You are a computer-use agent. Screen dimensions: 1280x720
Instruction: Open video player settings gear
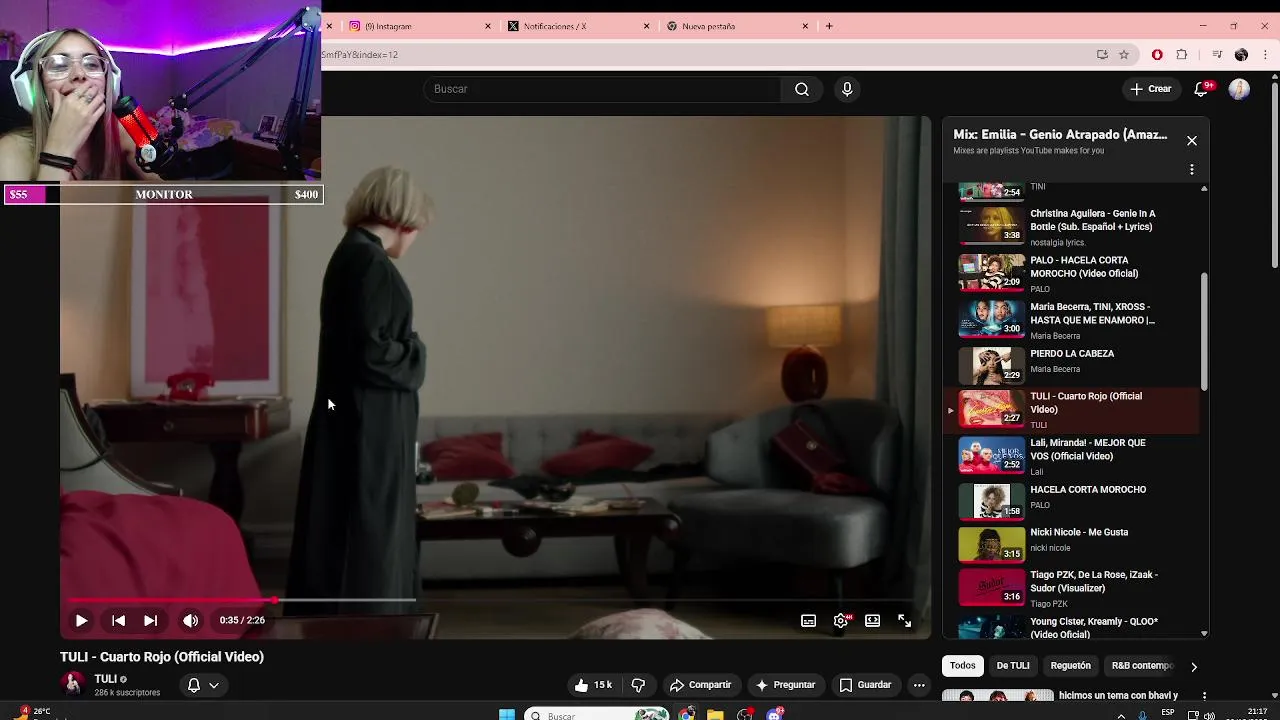(841, 621)
